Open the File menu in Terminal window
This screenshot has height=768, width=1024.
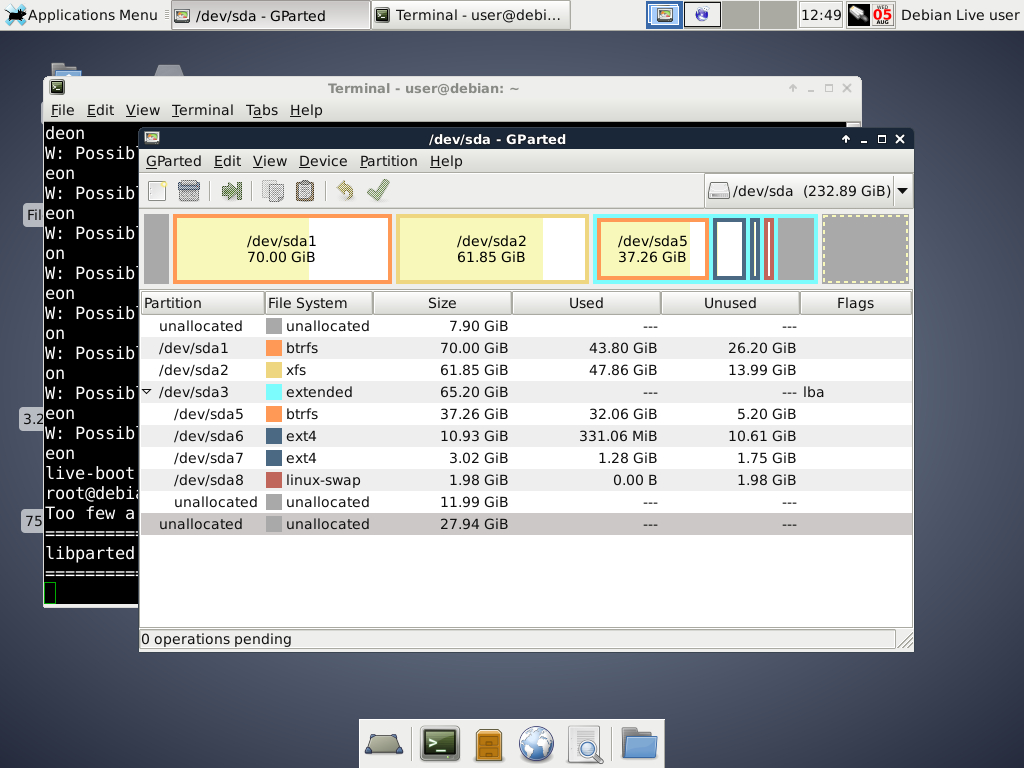(63, 110)
